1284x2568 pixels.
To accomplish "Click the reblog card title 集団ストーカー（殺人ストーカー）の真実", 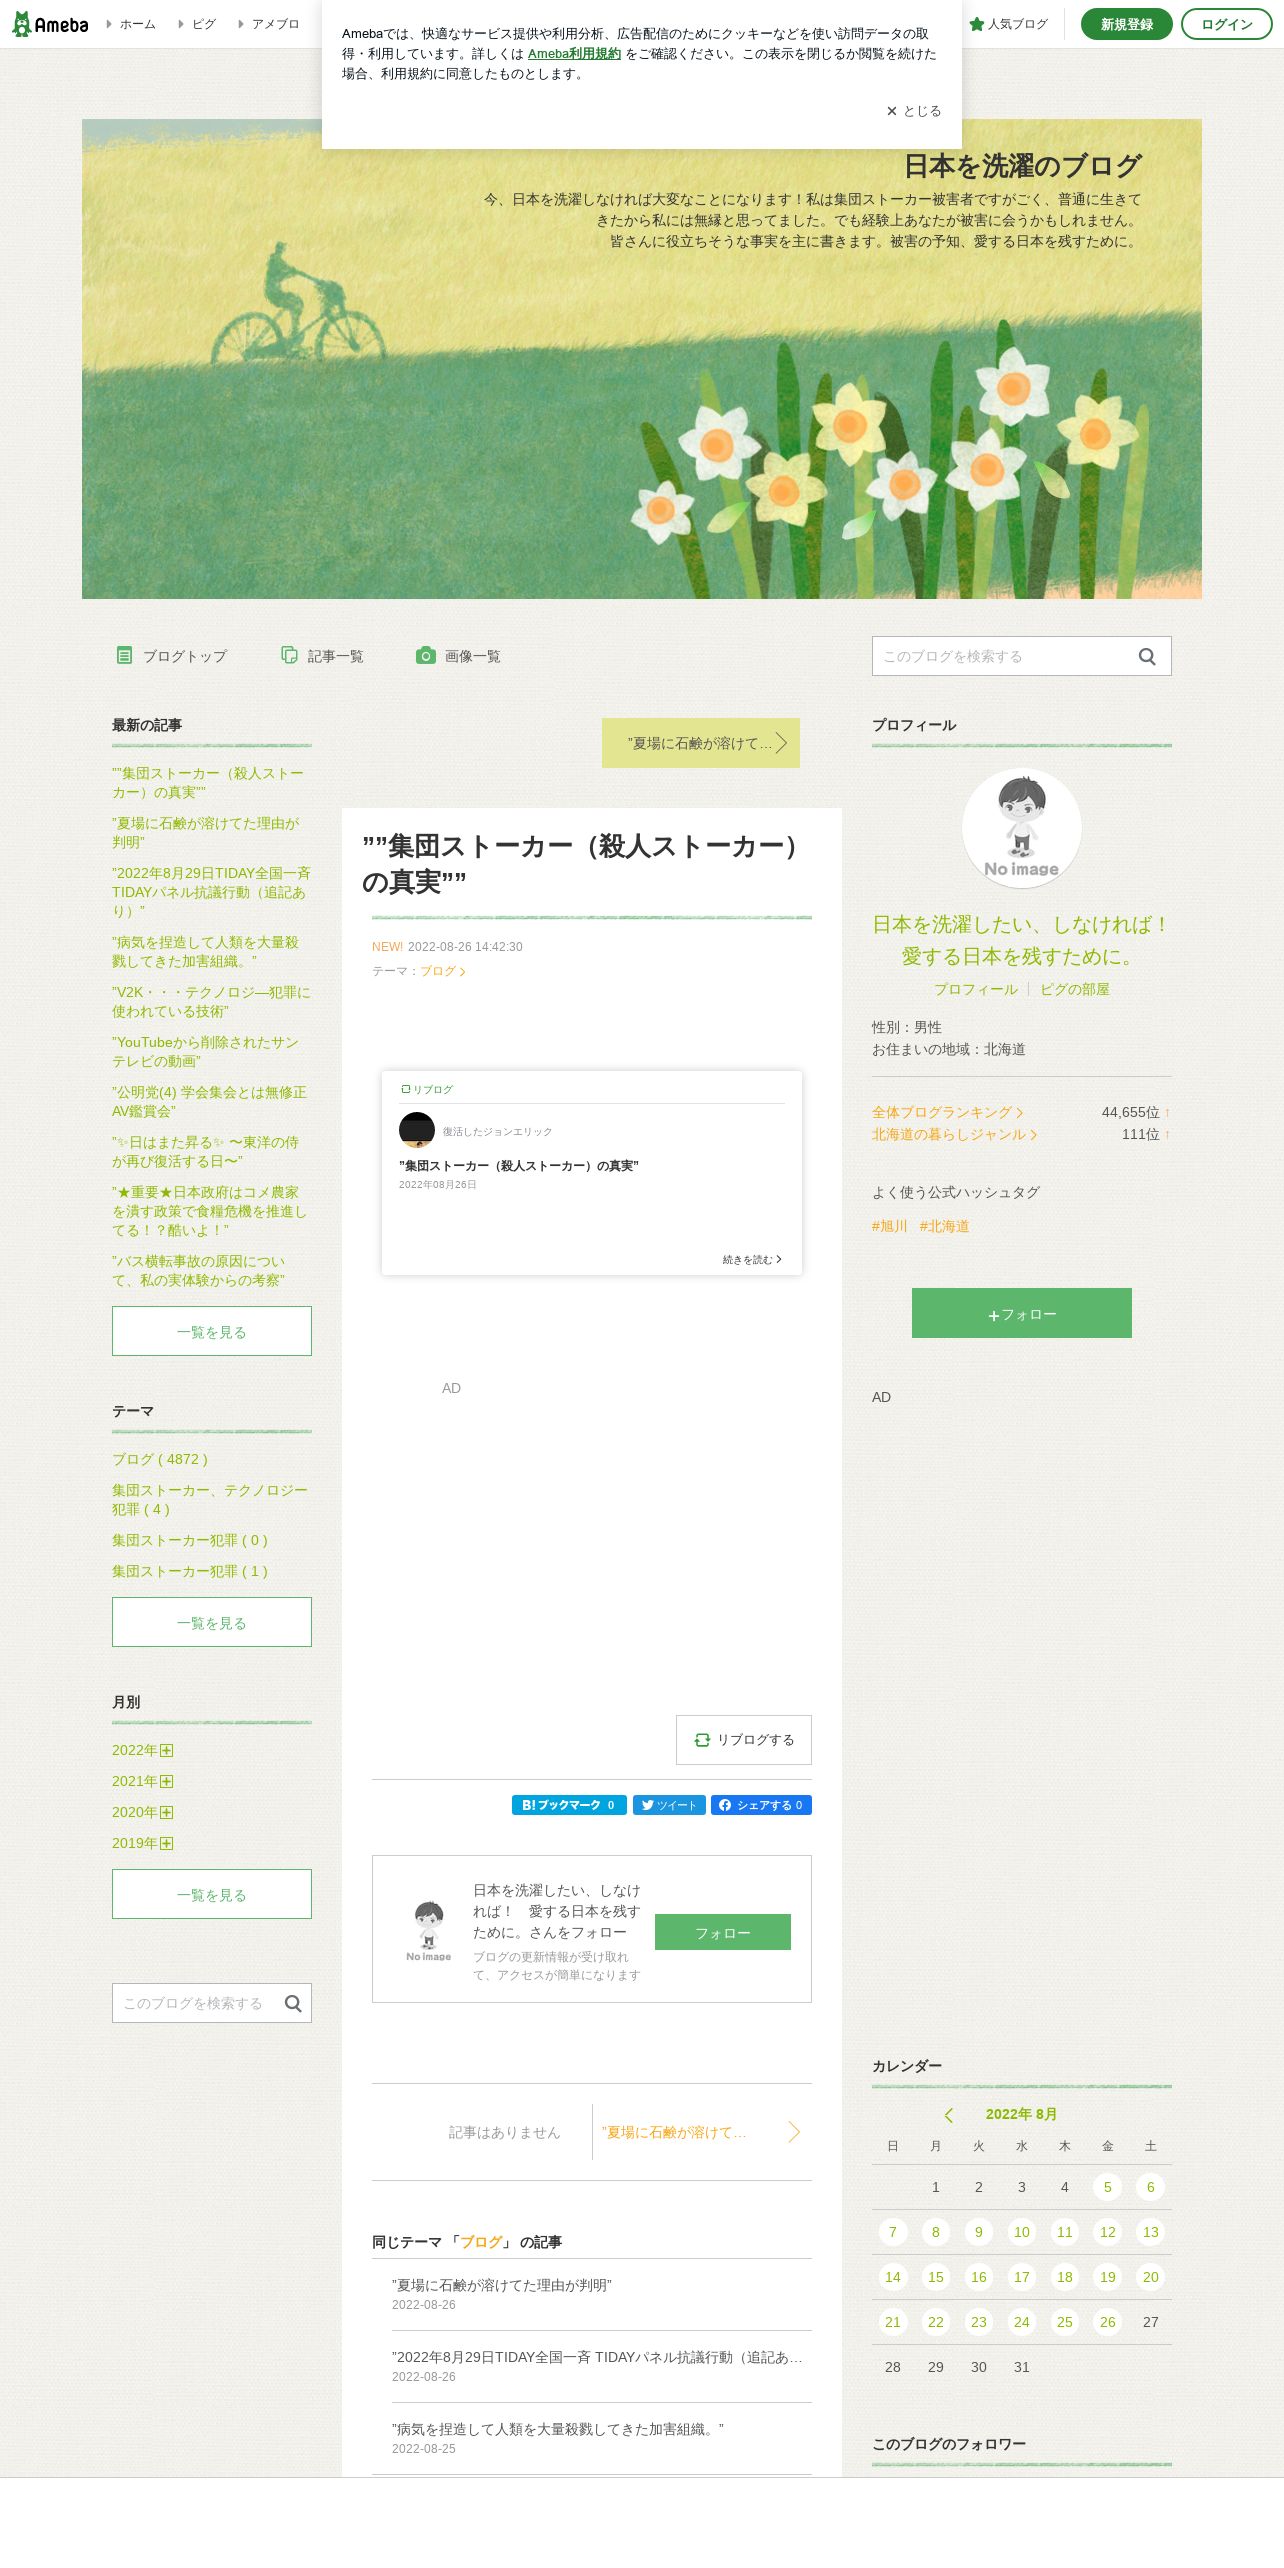I will point(518,1165).
